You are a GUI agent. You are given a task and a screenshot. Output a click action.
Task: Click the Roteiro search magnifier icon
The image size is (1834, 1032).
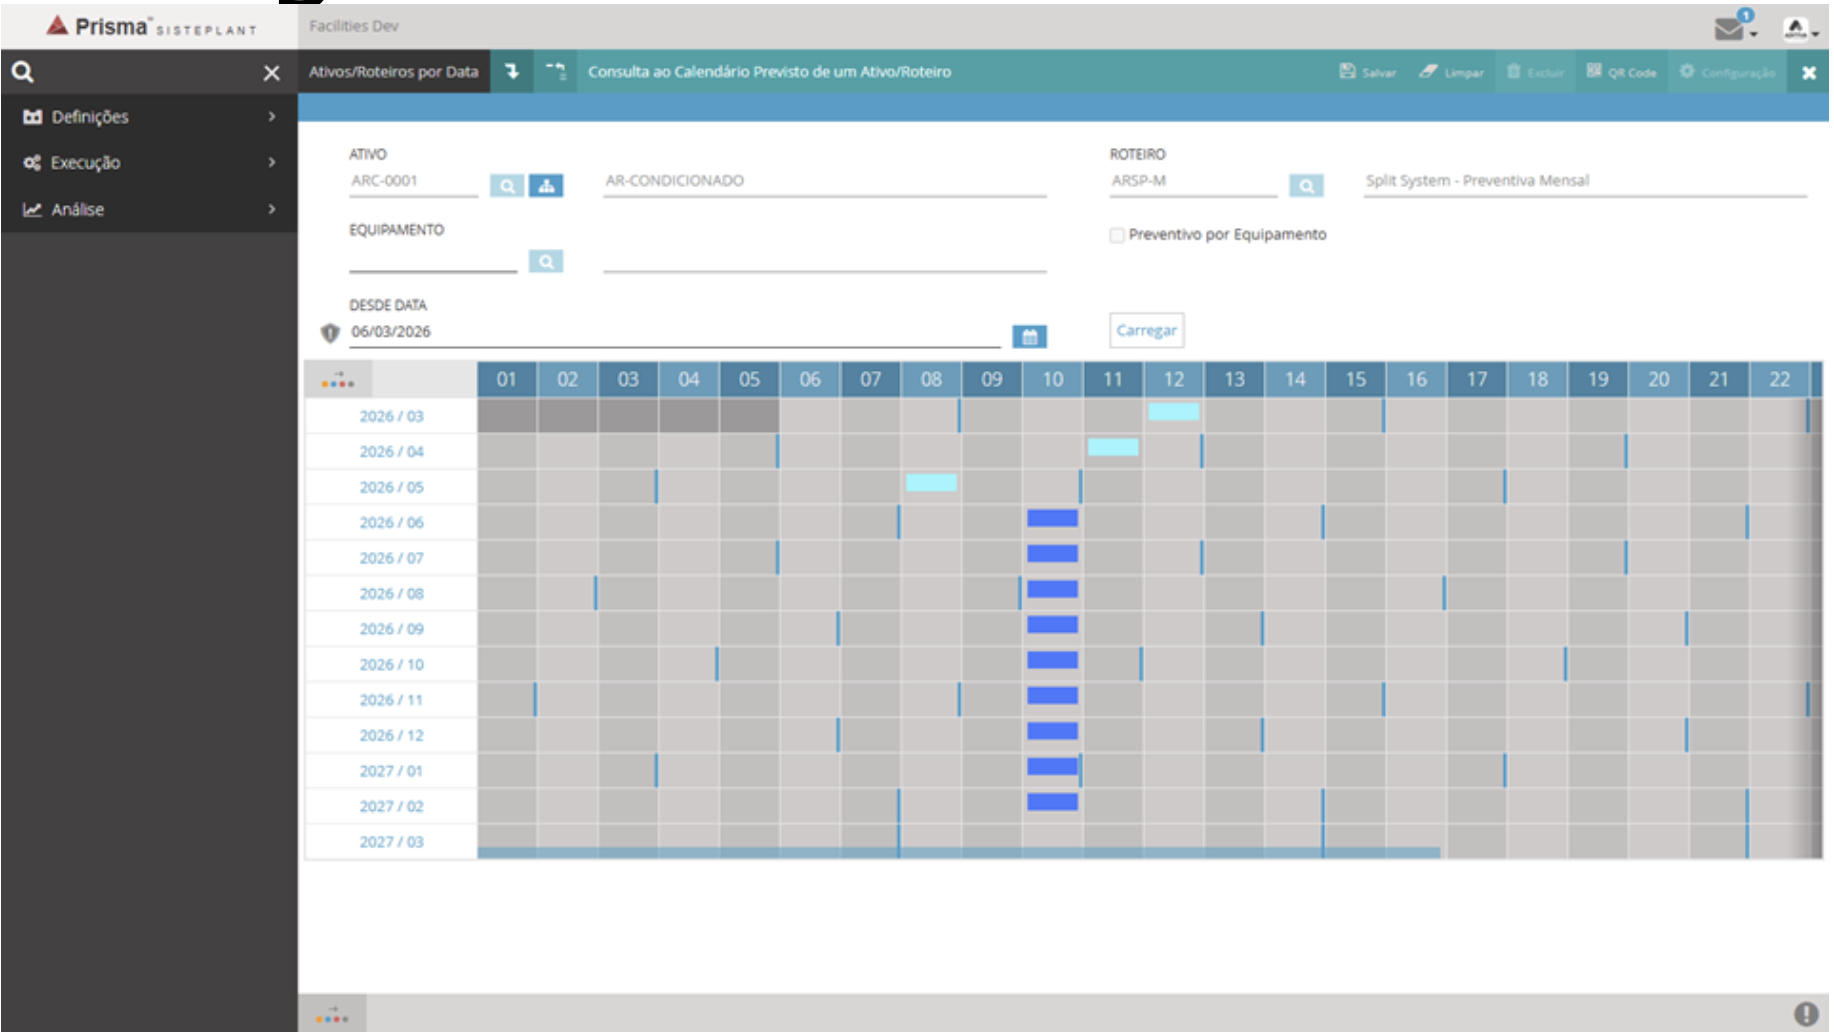[x=1306, y=186]
